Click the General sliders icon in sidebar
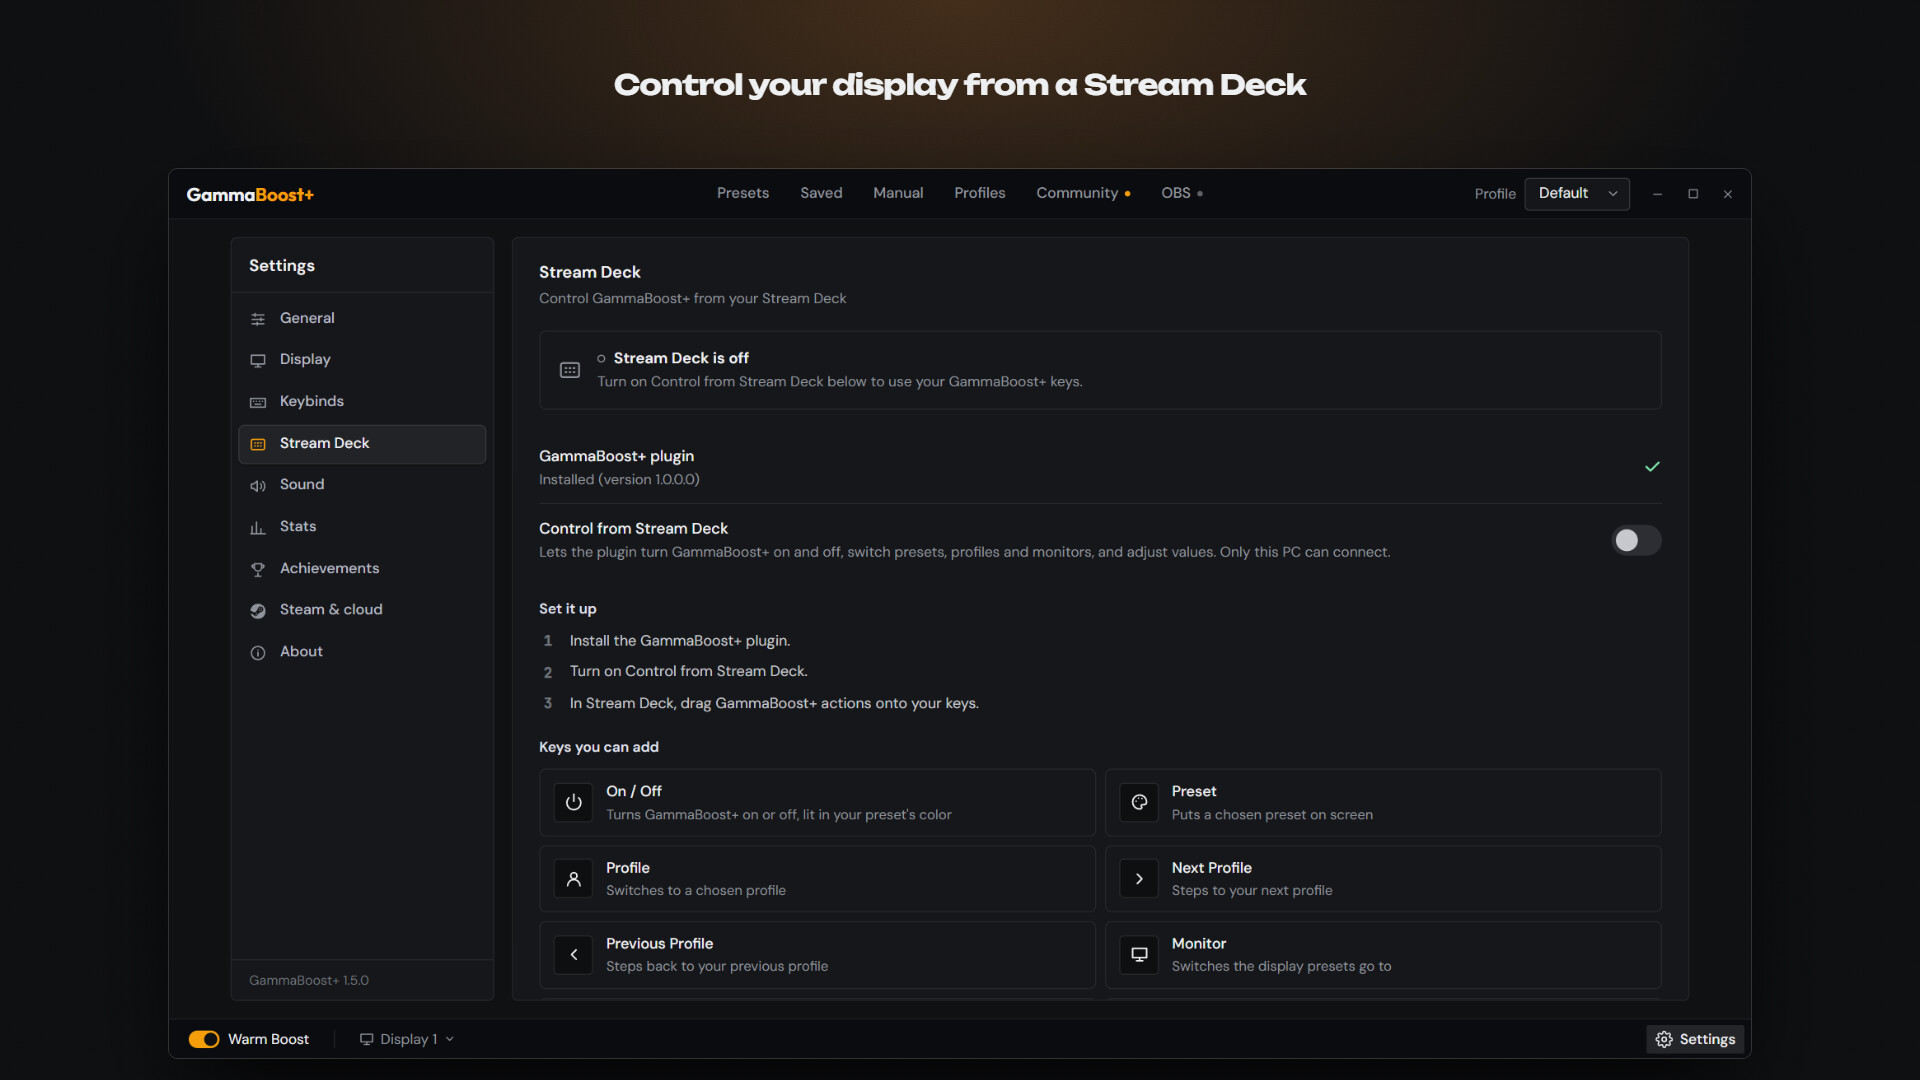Image resolution: width=1920 pixels, height=1080 pixels. click(258, 319)
